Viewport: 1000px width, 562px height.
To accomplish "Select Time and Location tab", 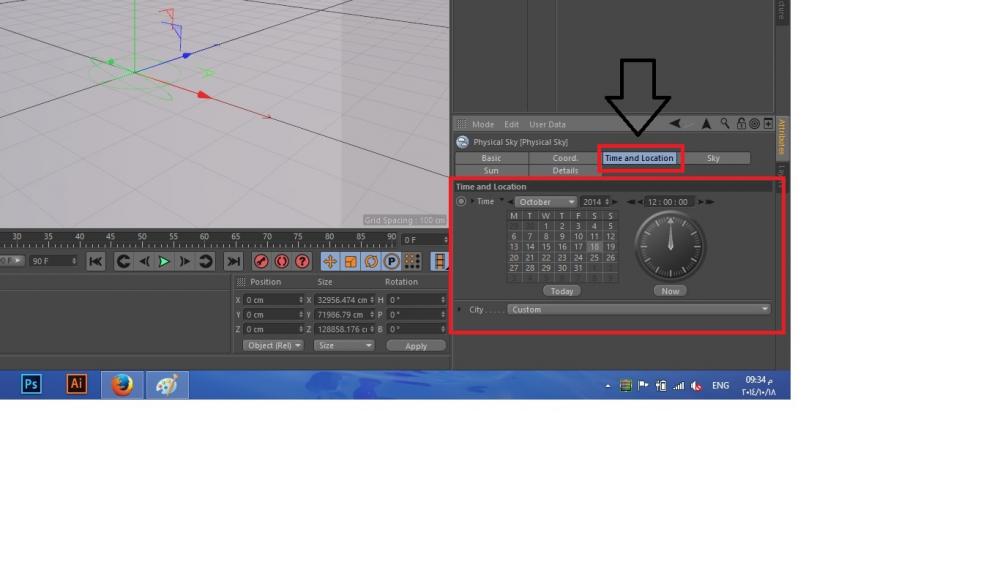I will click(639, 158).
